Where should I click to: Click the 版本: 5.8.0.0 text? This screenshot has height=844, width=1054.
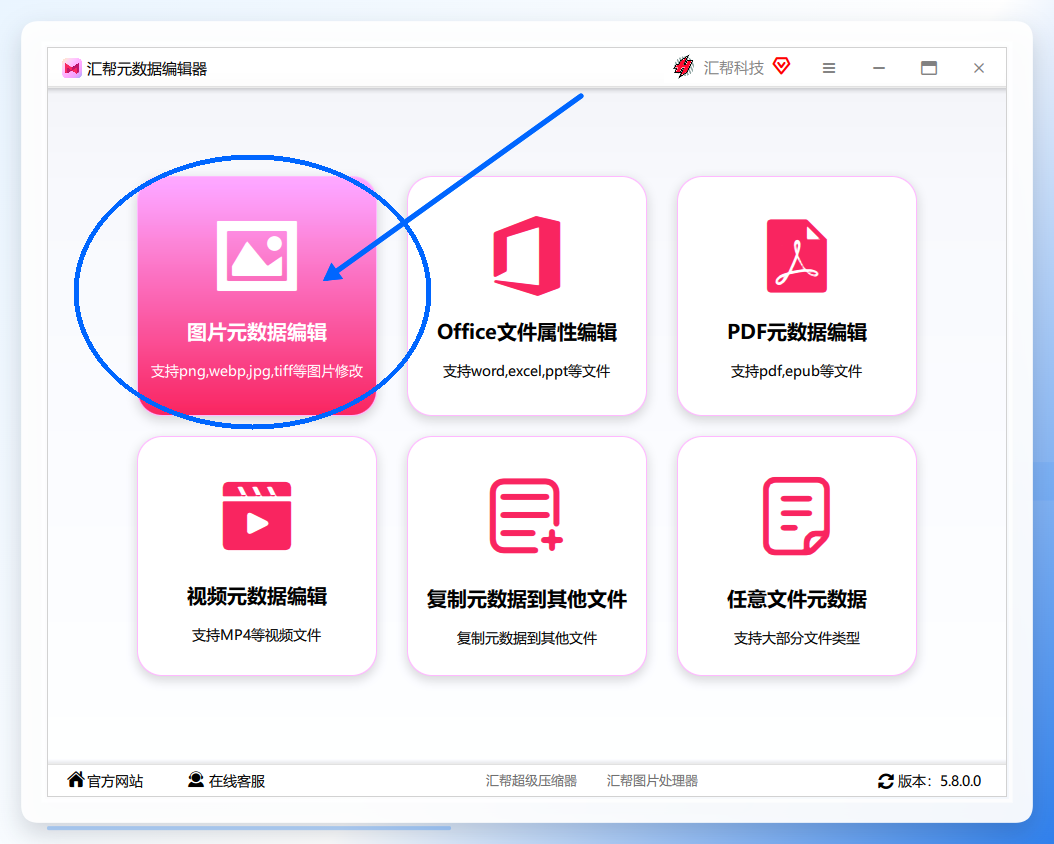point(939,781)
